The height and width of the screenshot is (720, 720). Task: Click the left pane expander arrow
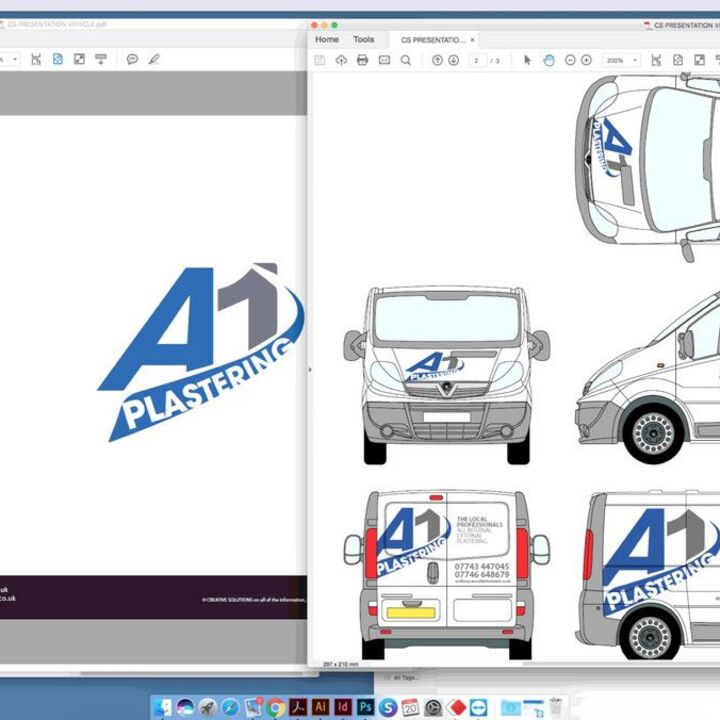(310, 369)
